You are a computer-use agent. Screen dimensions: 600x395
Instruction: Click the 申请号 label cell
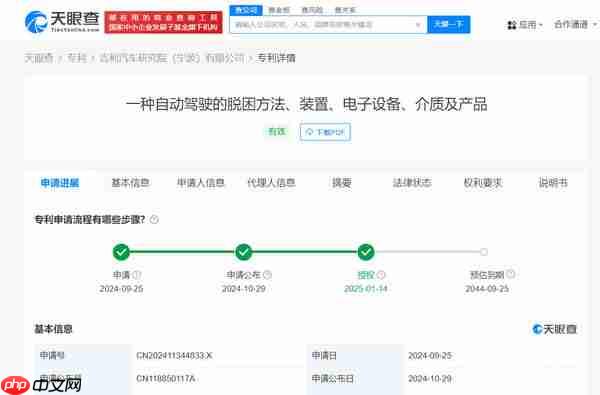click(x=82, y=356)
